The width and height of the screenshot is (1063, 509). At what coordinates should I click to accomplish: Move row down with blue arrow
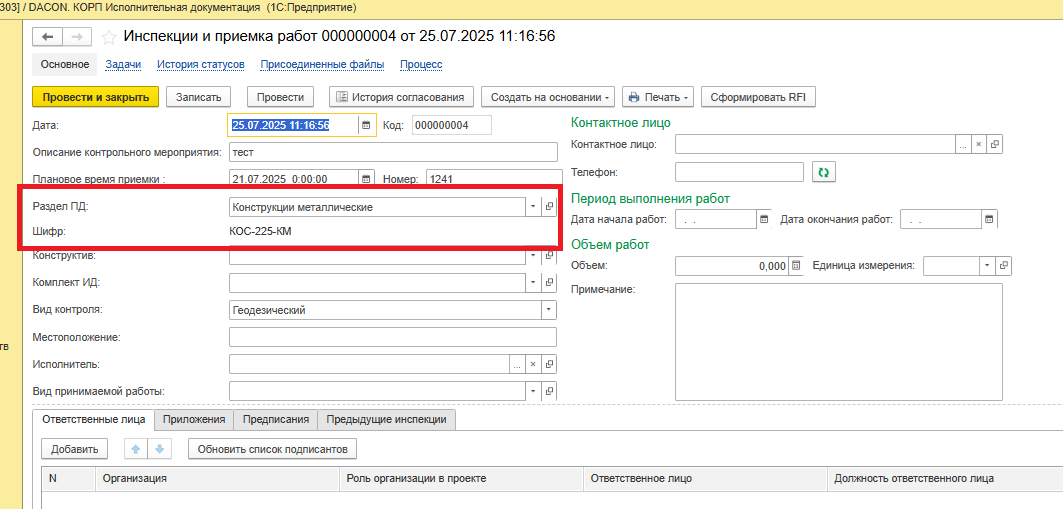[160, 449]
